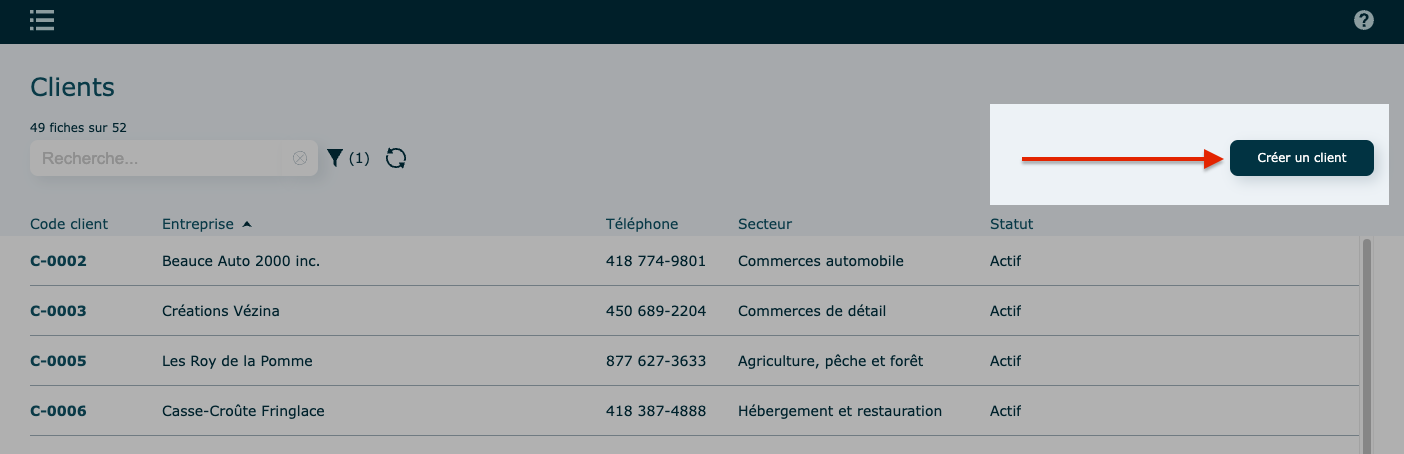The width and height of the screenshot is (1404, 454).
Task: Open client code C-0005
Action: tap(58, 361)
